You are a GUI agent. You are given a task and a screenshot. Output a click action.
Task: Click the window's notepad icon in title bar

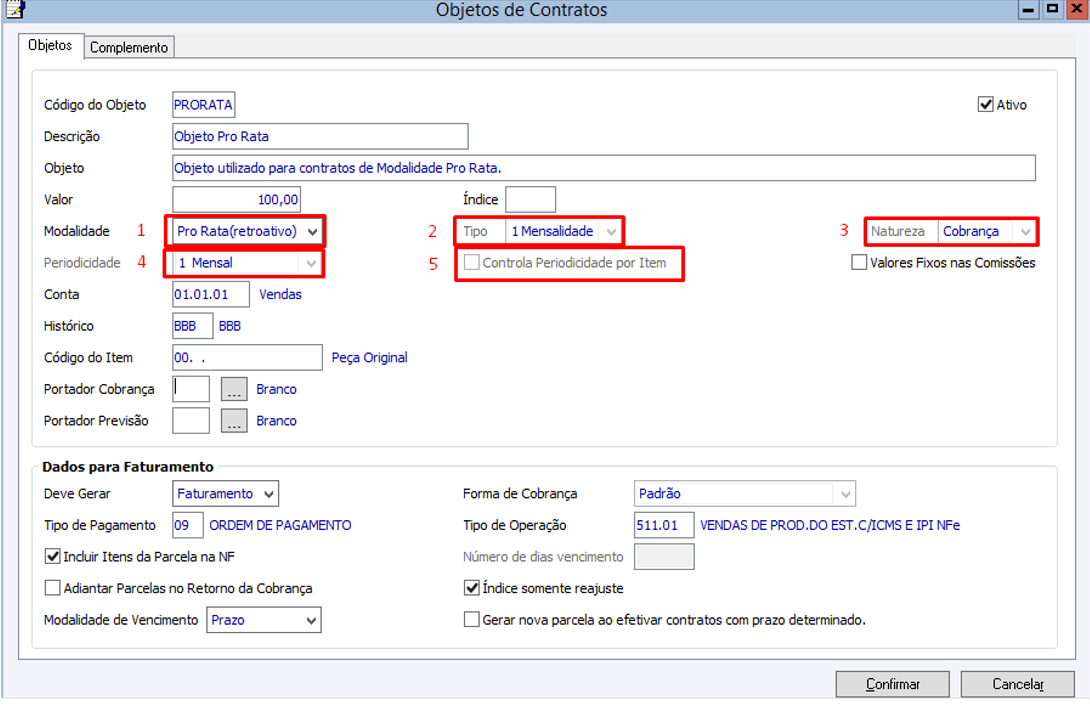(x=15, y=8)
